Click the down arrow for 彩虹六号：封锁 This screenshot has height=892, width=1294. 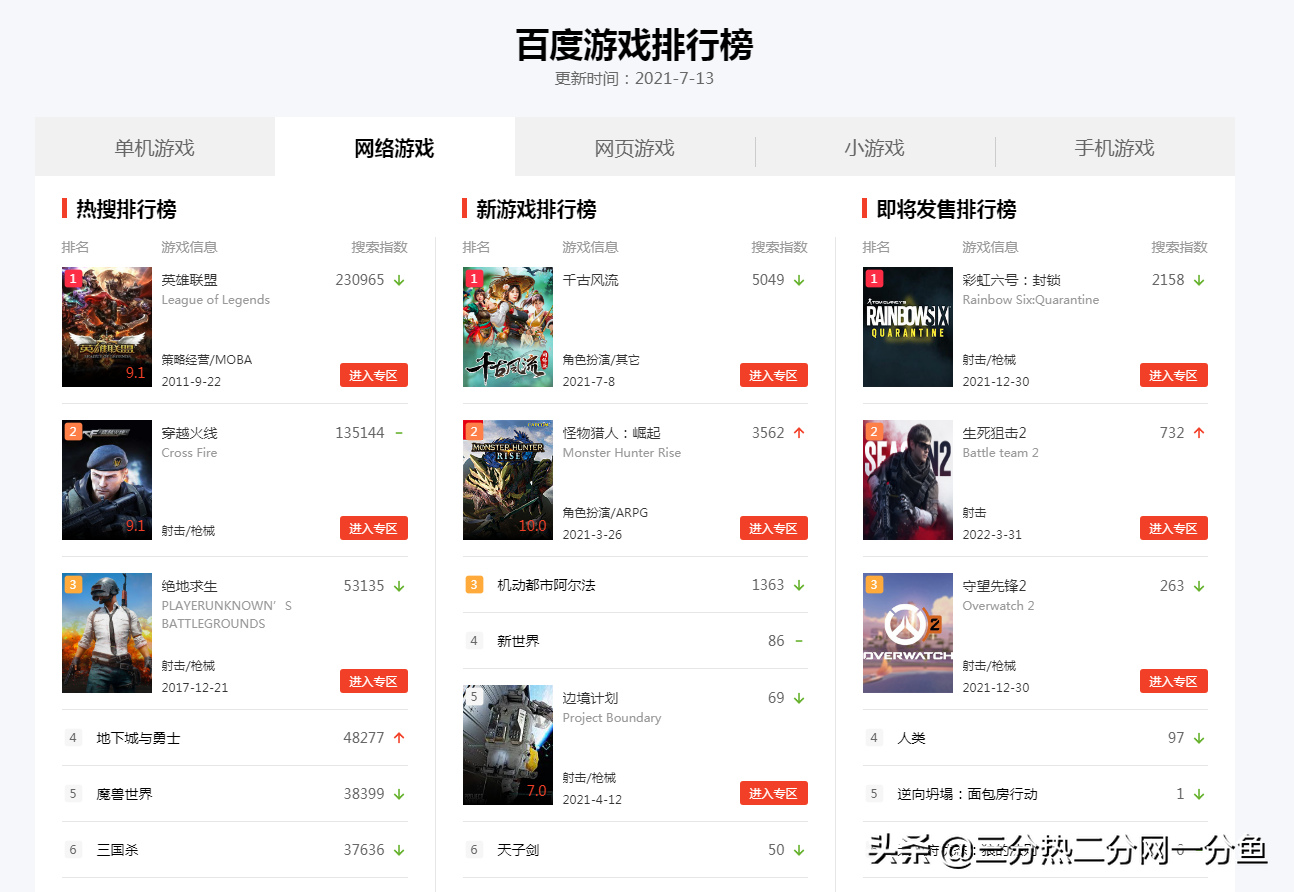[1199, 281]
